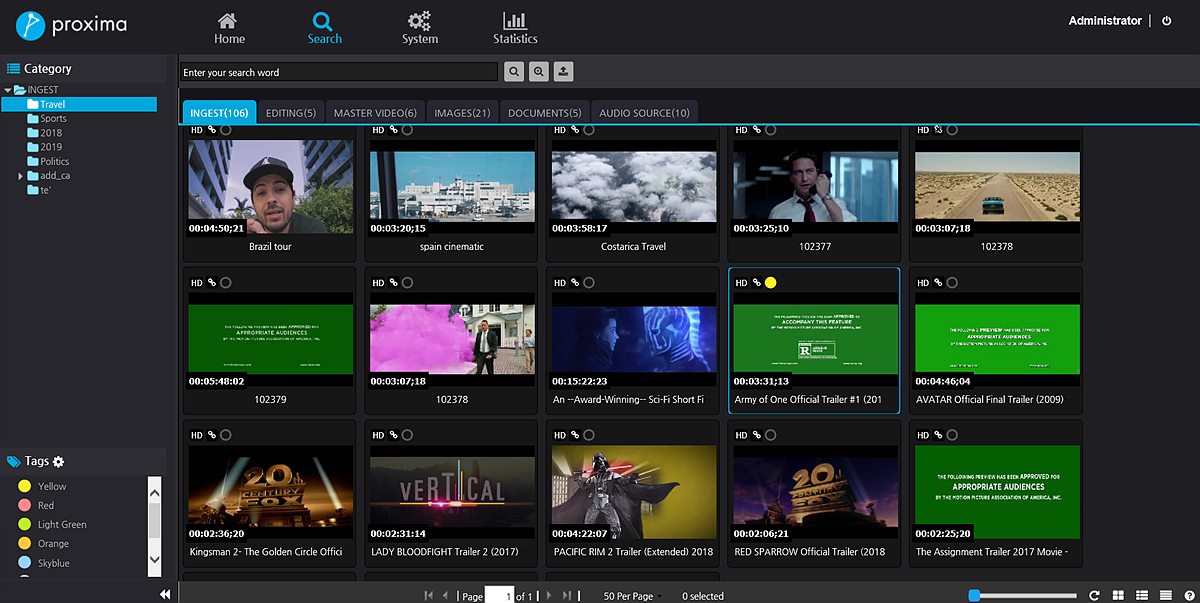Filter by the Light Green tag
This screenshot has width=1200, height=603.
[52, 525]
